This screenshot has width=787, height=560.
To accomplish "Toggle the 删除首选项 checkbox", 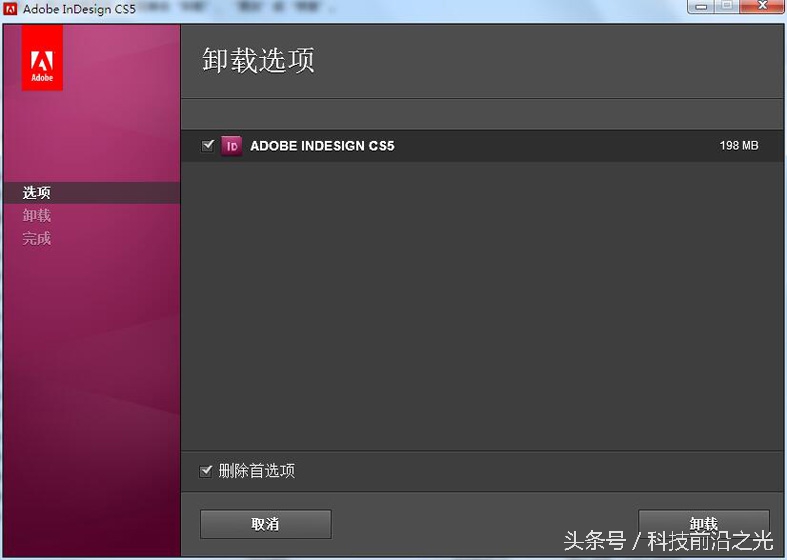I will click(206, 471).
